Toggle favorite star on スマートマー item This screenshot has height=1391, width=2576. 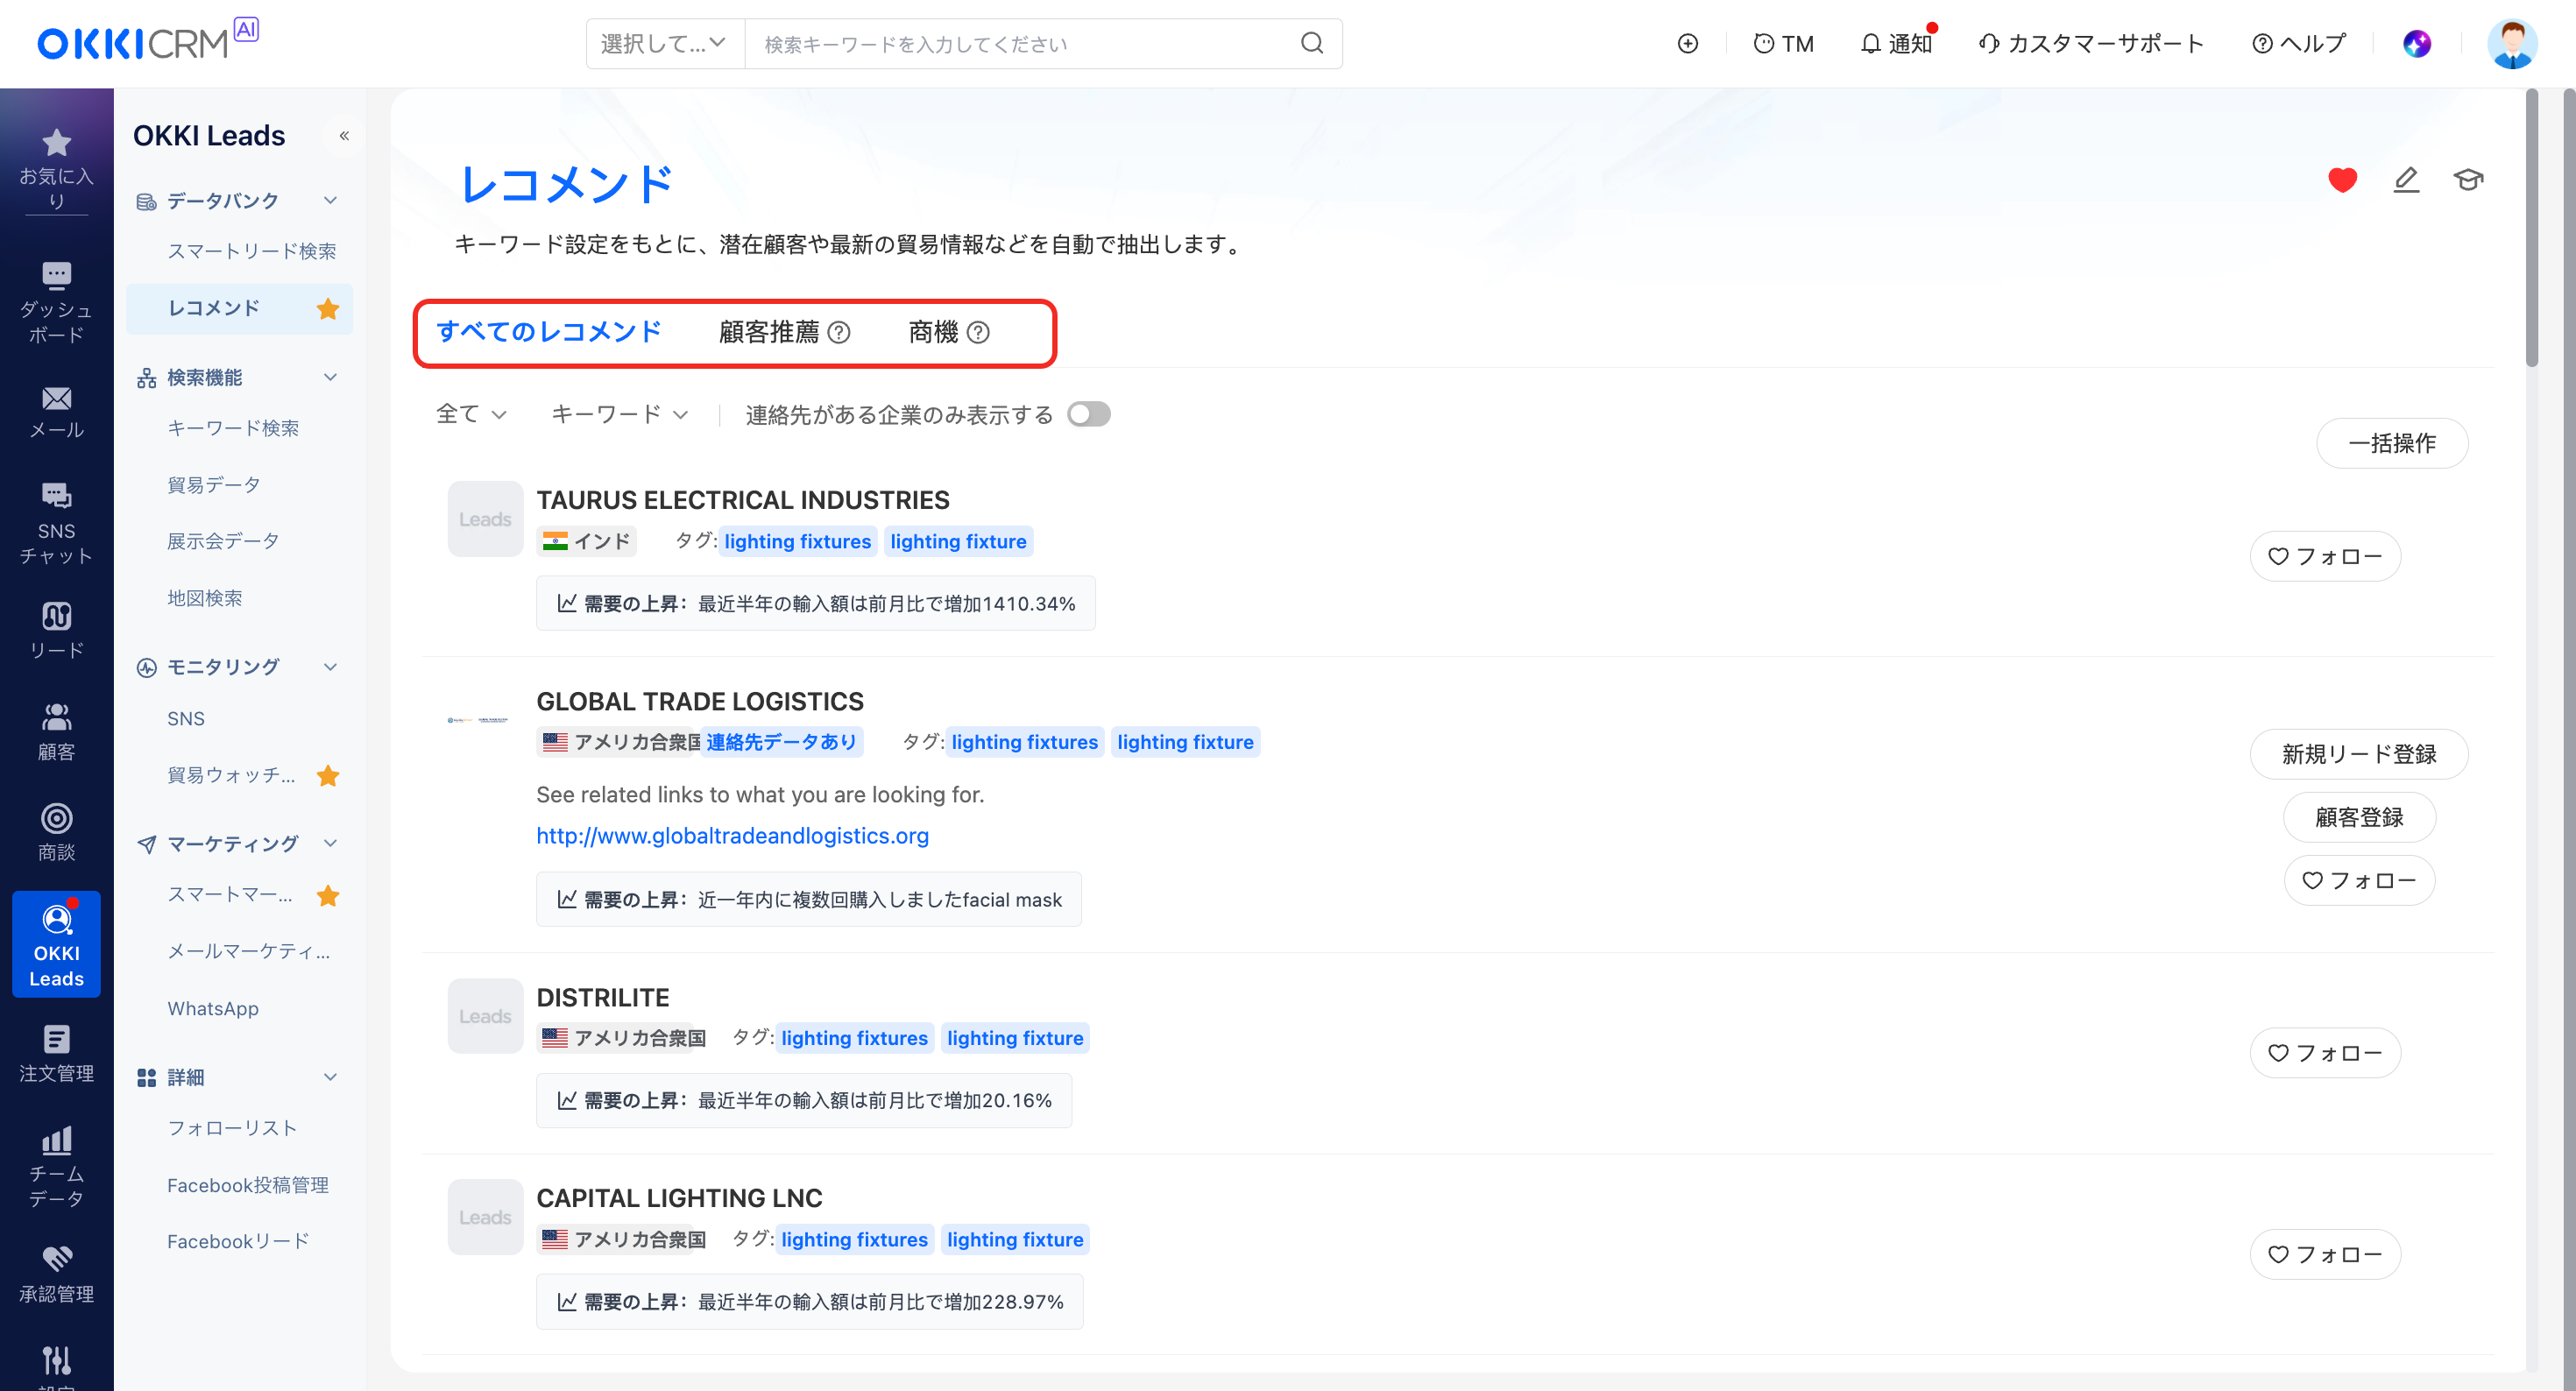coord(328,895)
